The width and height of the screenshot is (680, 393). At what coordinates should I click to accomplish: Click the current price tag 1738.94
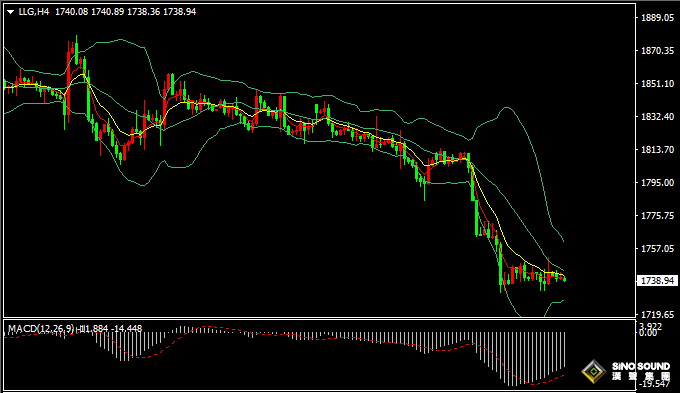(x=657, y=281)
